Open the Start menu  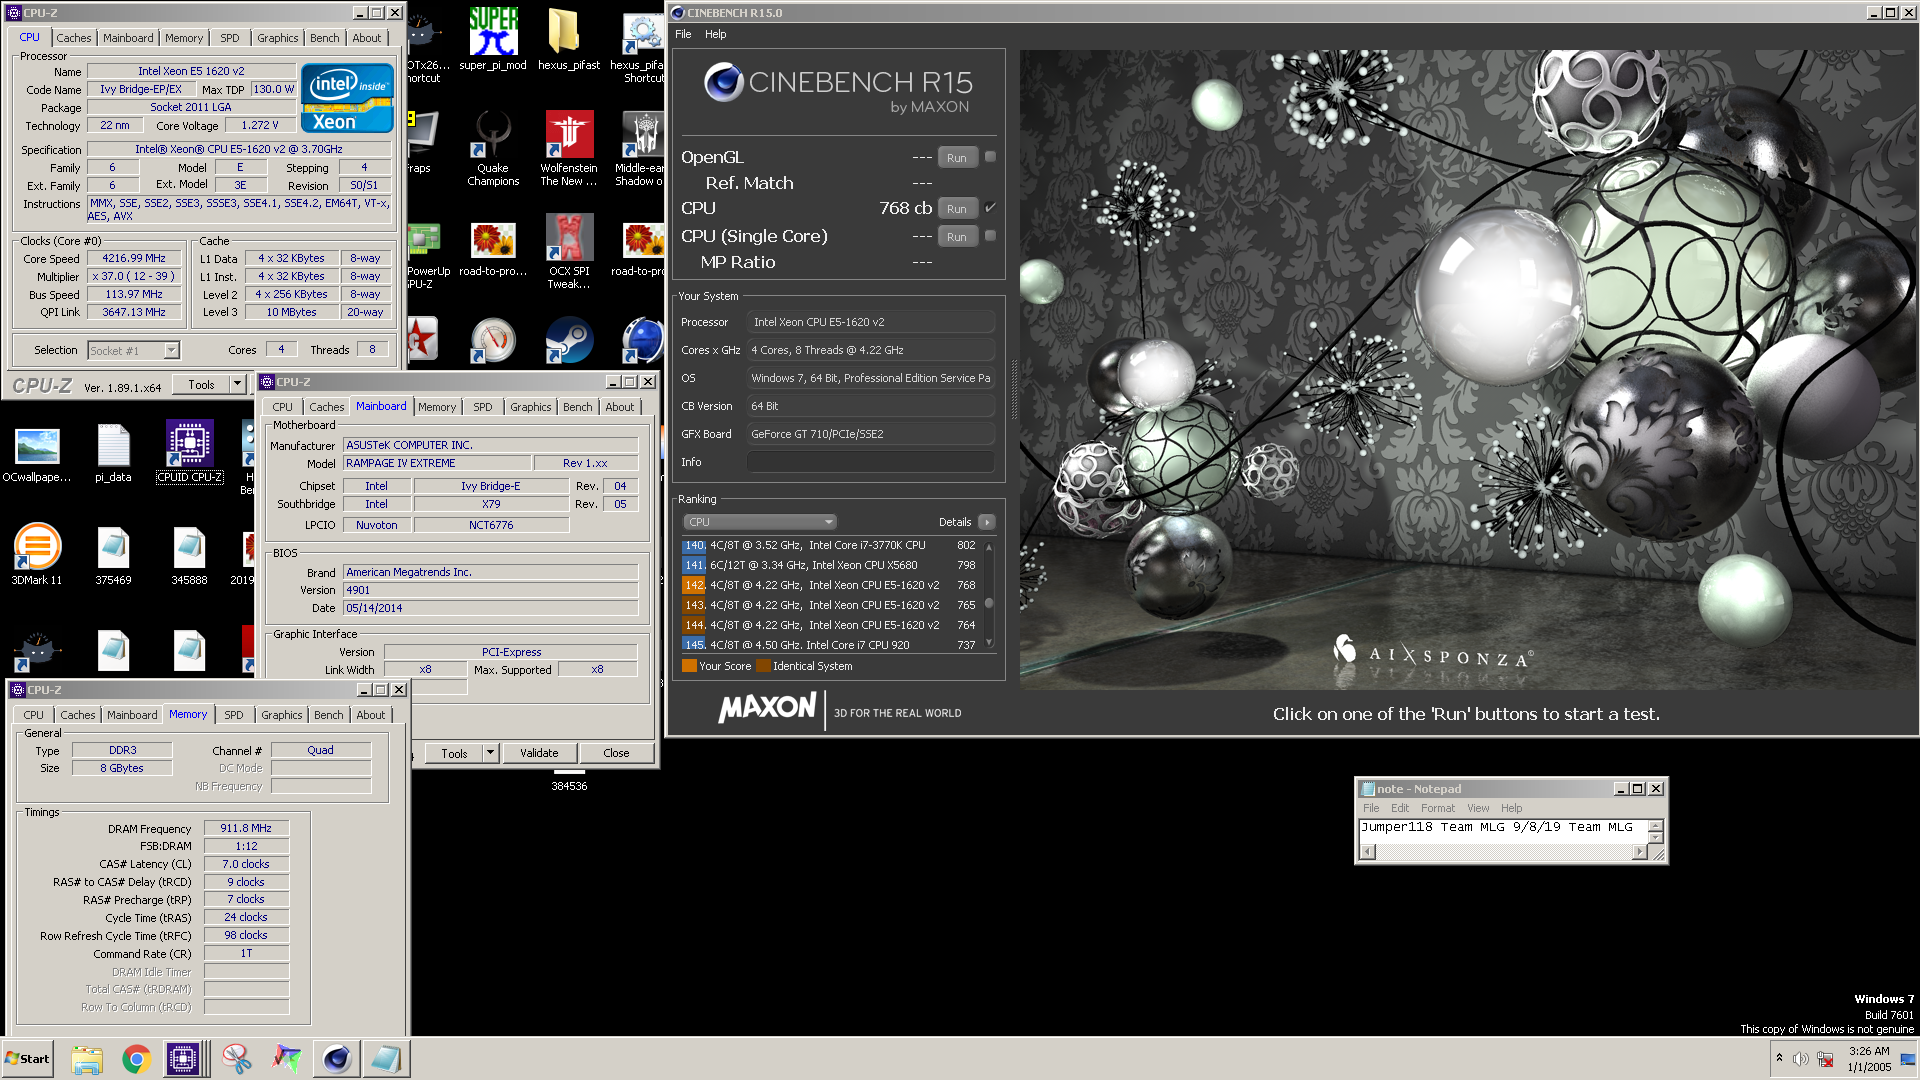[28, 1059]
